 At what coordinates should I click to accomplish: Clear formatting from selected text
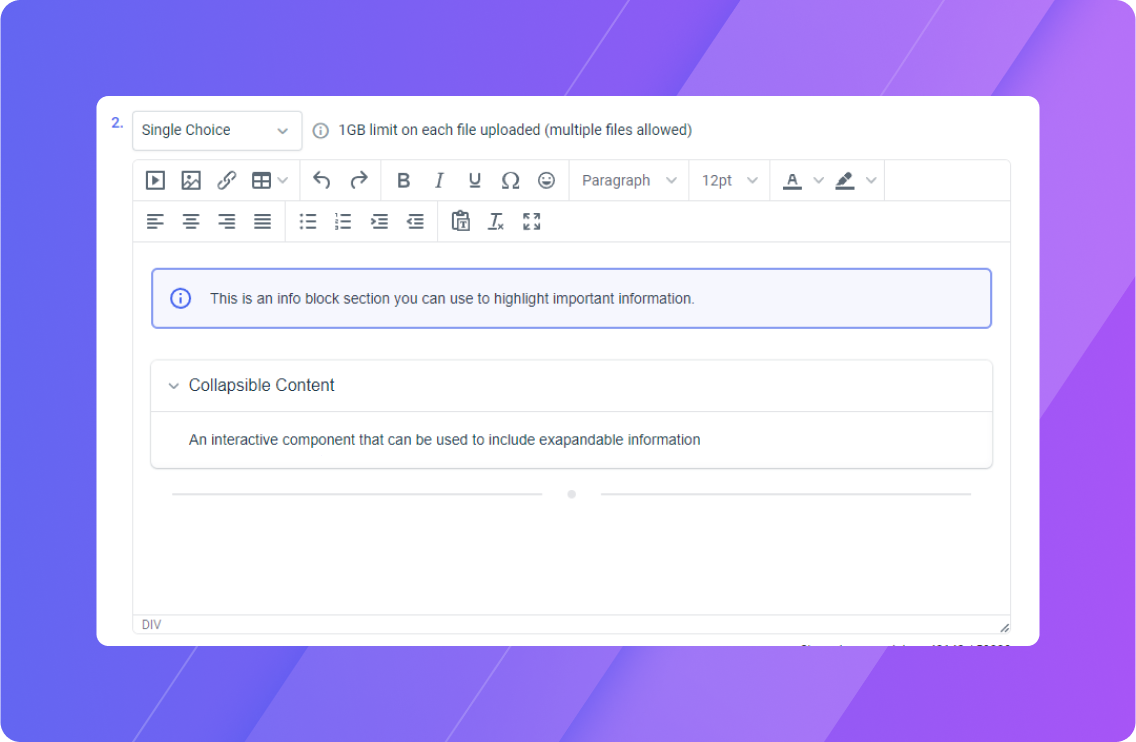tap(495, 221)
